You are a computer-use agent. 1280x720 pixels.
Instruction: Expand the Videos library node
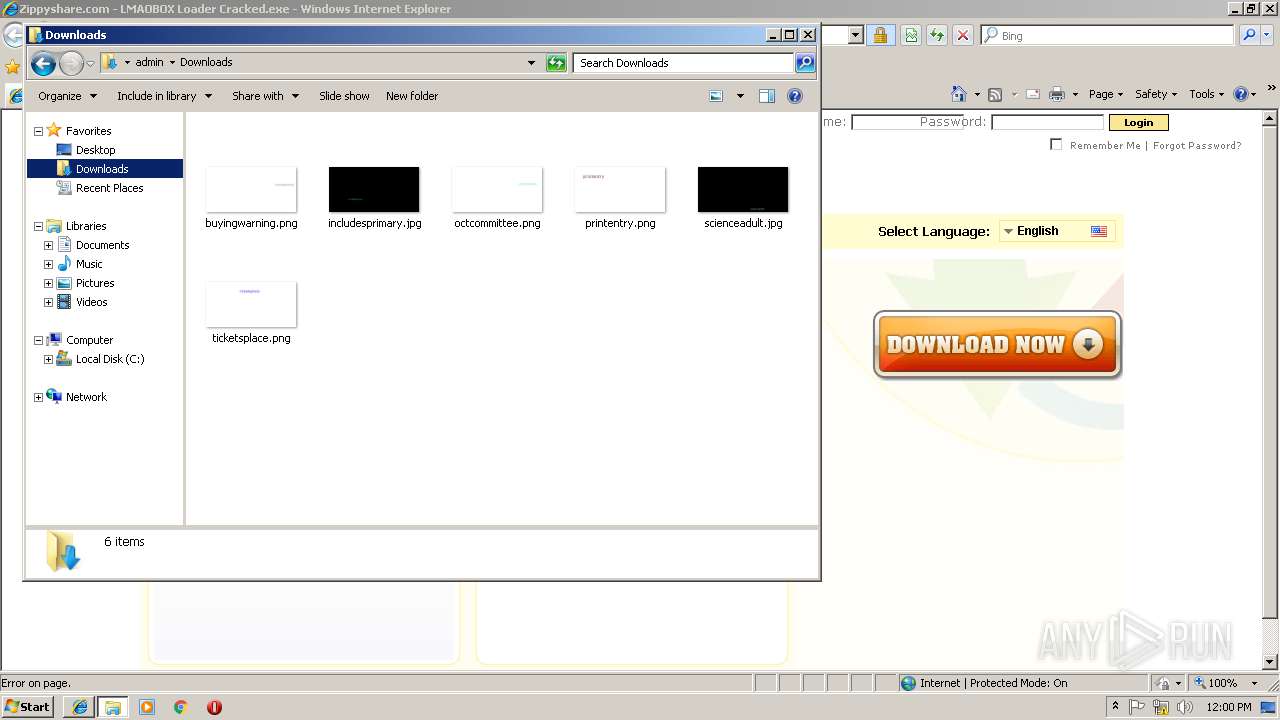(48, 302)
